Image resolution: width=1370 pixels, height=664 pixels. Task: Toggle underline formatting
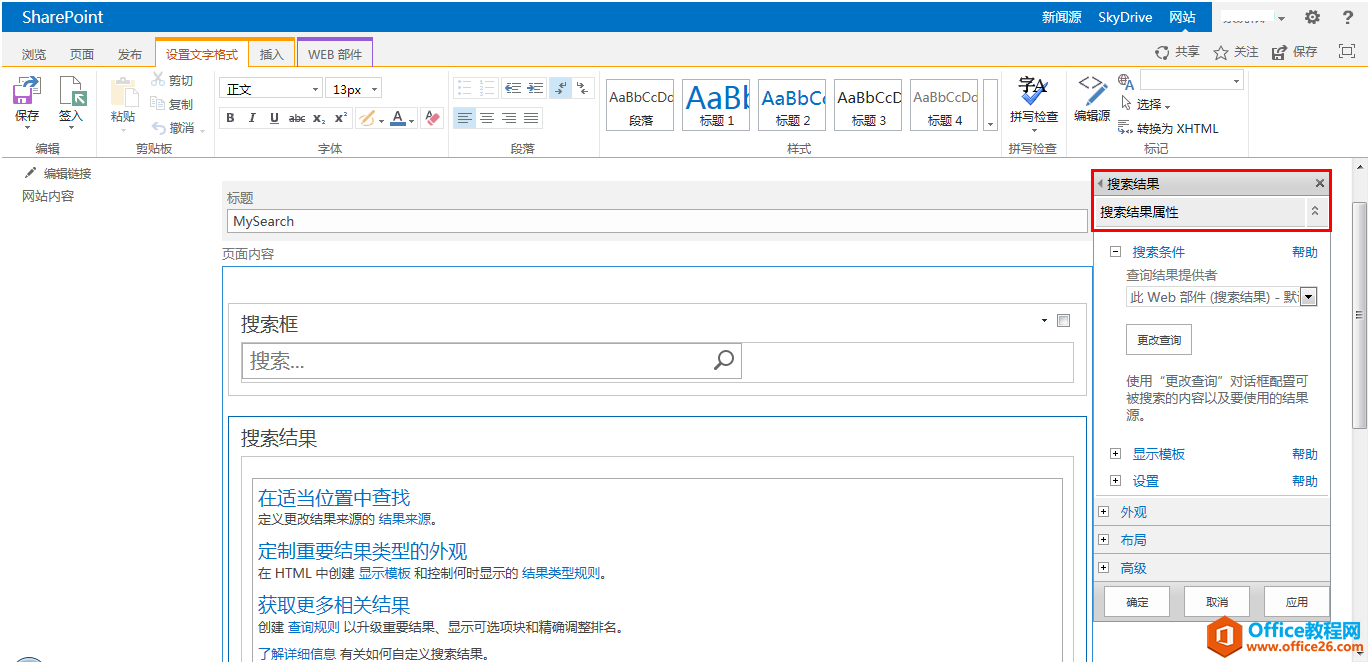click(274, 118)
